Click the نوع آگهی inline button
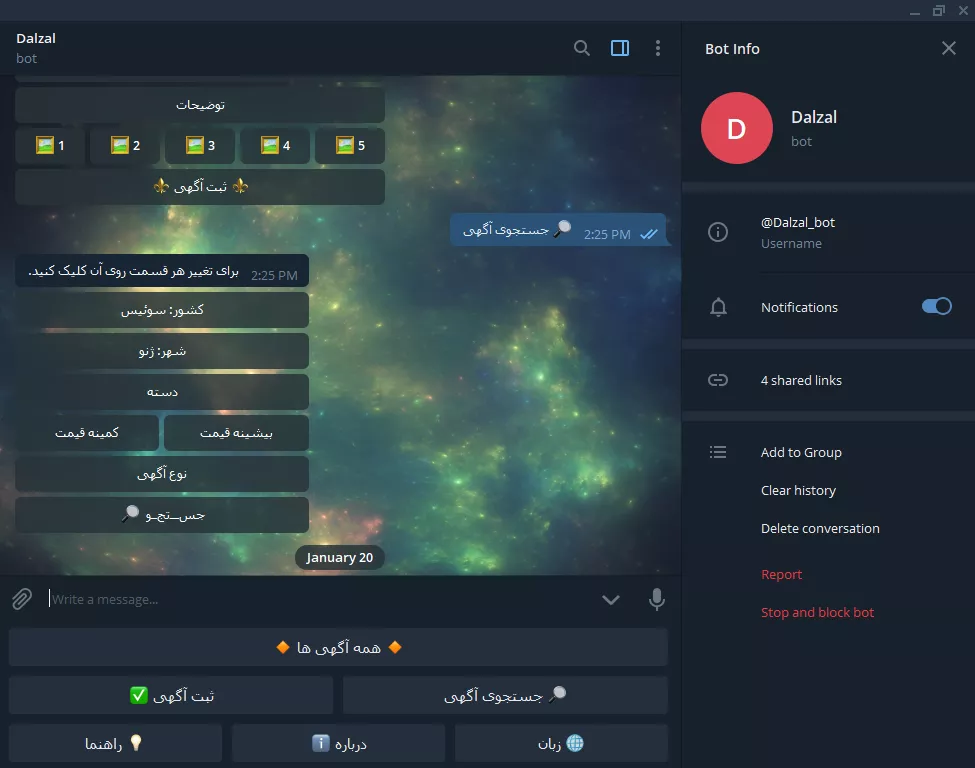 tap(162, 474)
